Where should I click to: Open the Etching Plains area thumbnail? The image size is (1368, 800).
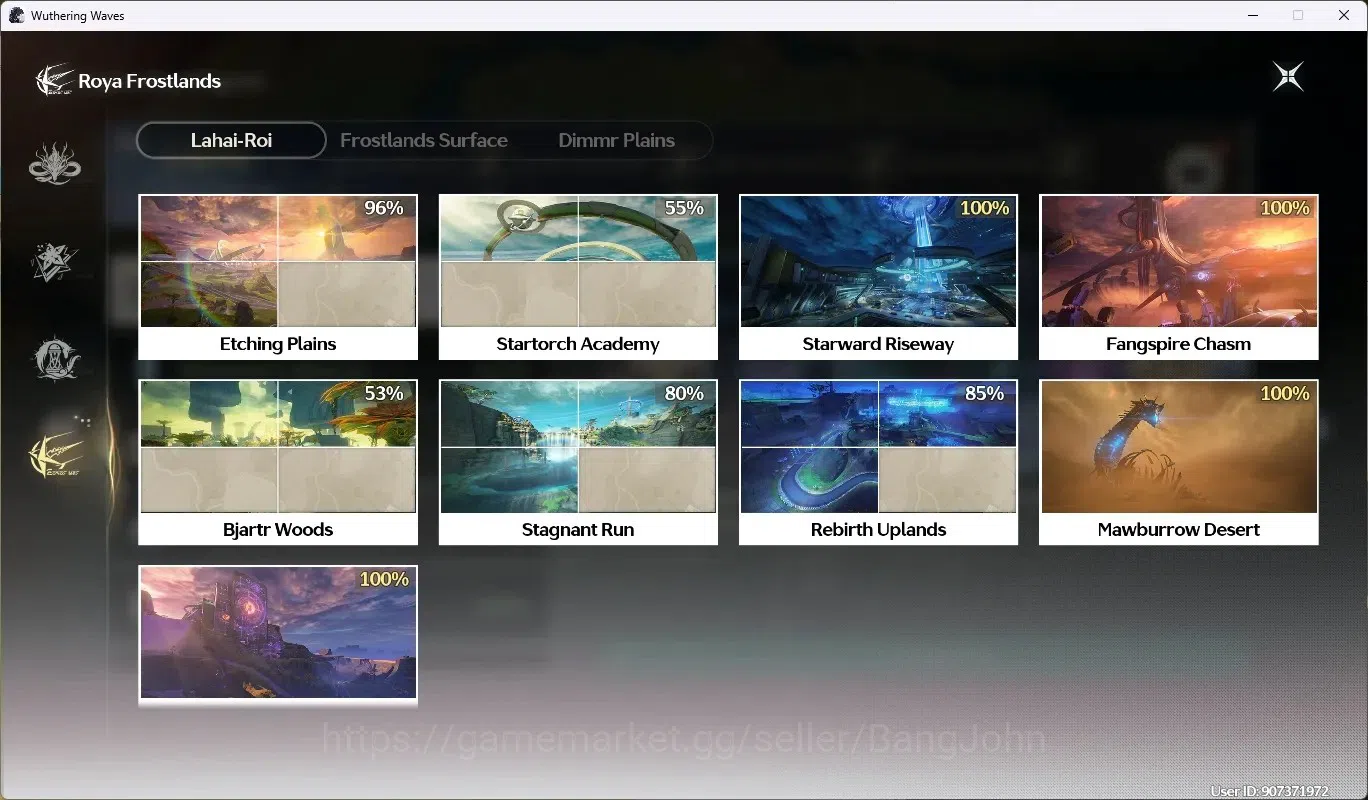pos(278,261)
